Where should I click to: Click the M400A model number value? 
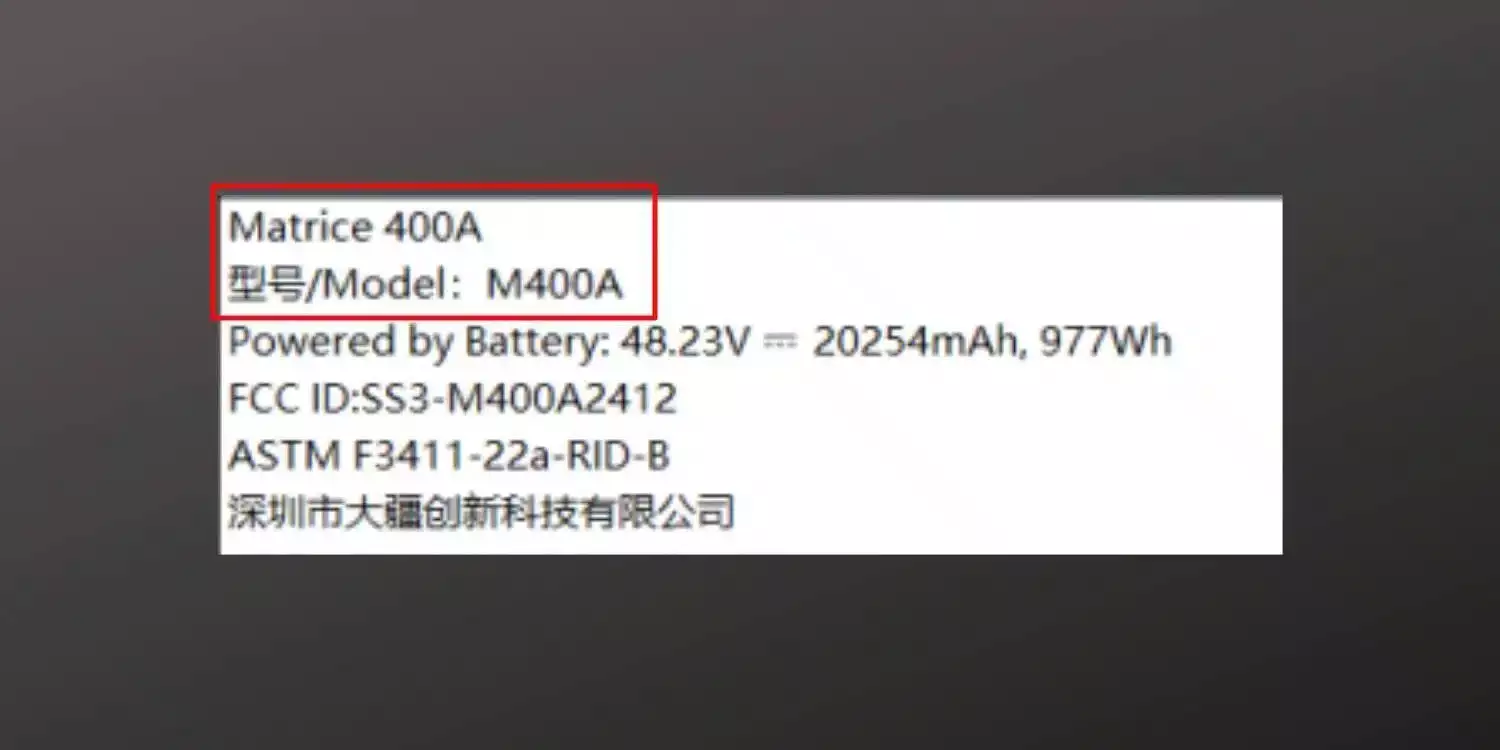click(x=554, y=286)
